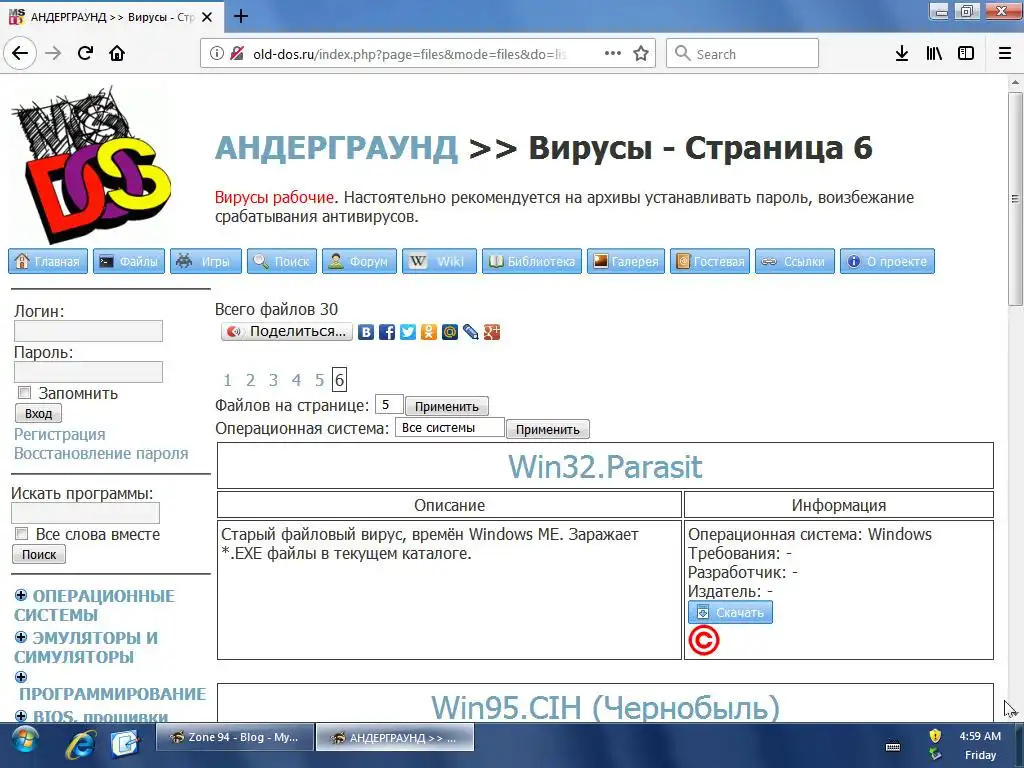Click the Вход login button

point(39,413)
